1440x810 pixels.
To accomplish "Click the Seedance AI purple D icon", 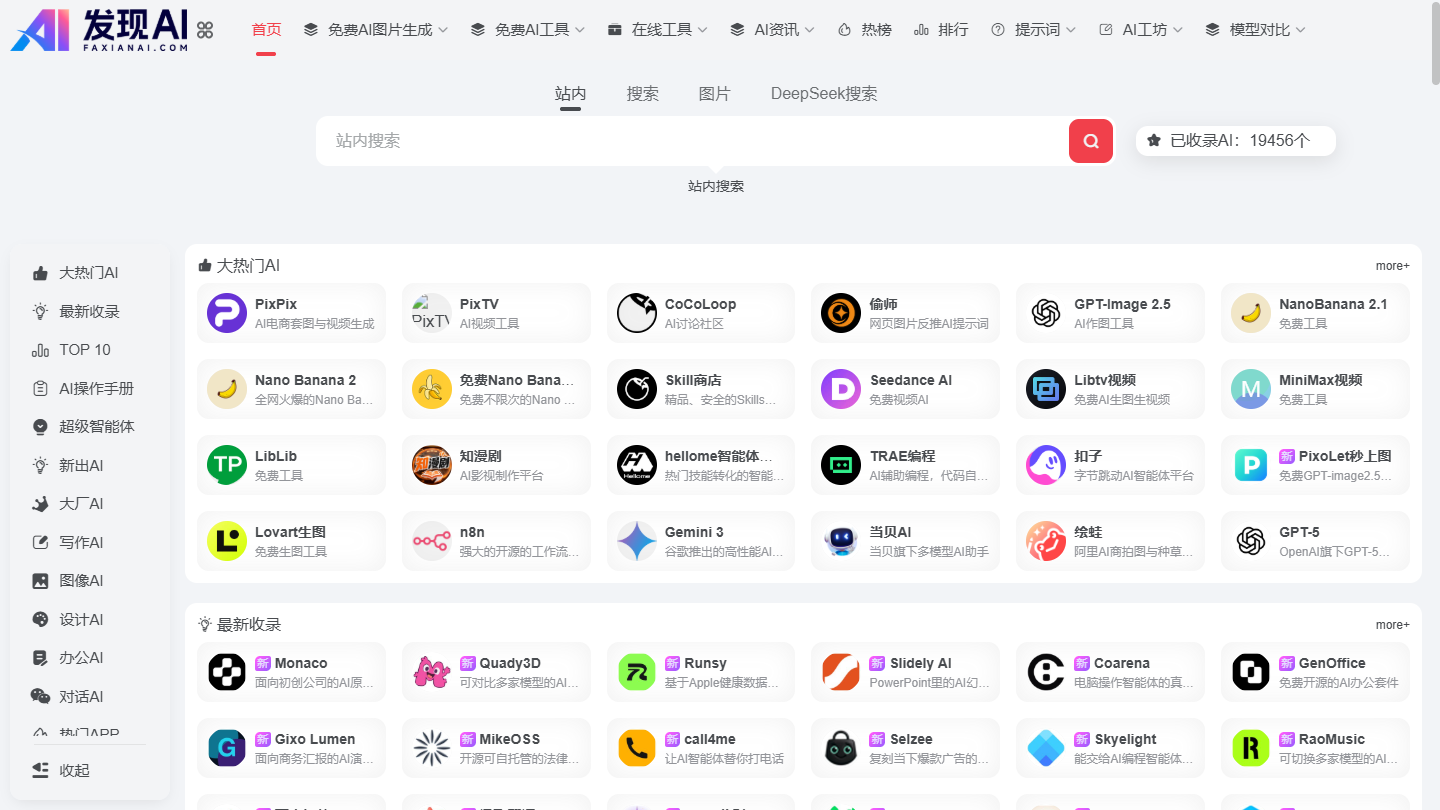I will tap(841, 389).
